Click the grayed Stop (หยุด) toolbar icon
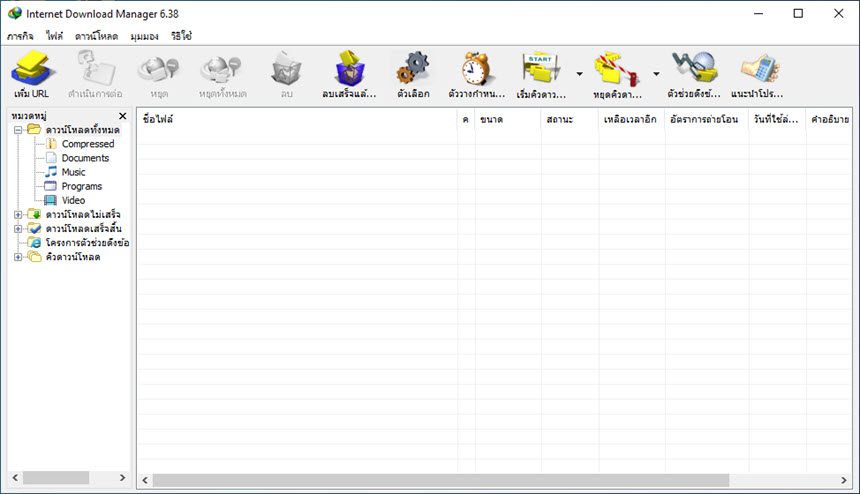Screen dimensions: 860x494 [159, 70]
